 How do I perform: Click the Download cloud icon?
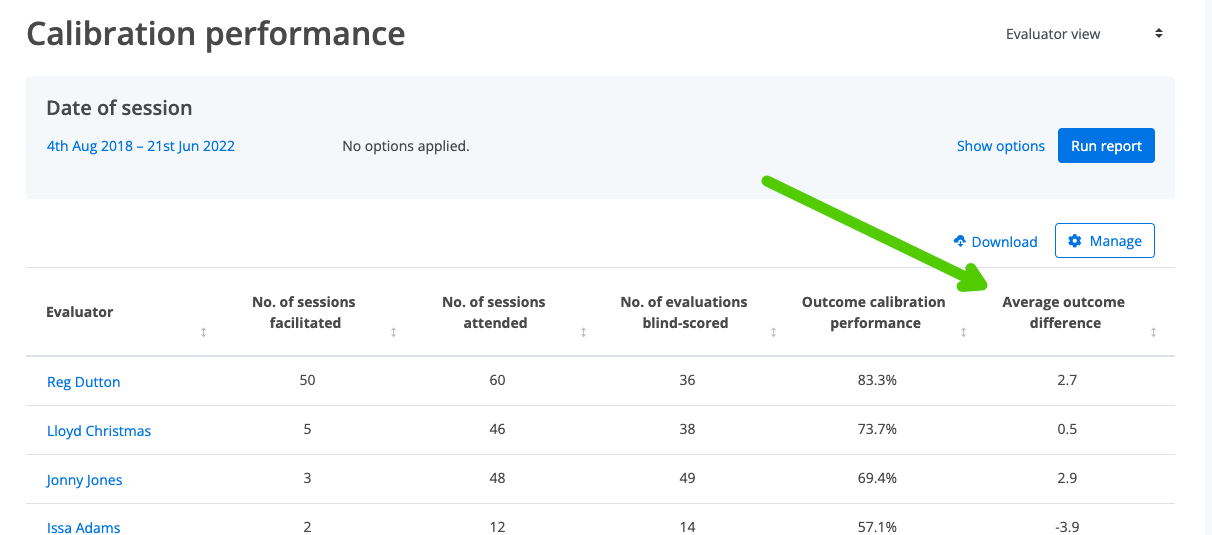pyautogui.click(x=960, y=241)
